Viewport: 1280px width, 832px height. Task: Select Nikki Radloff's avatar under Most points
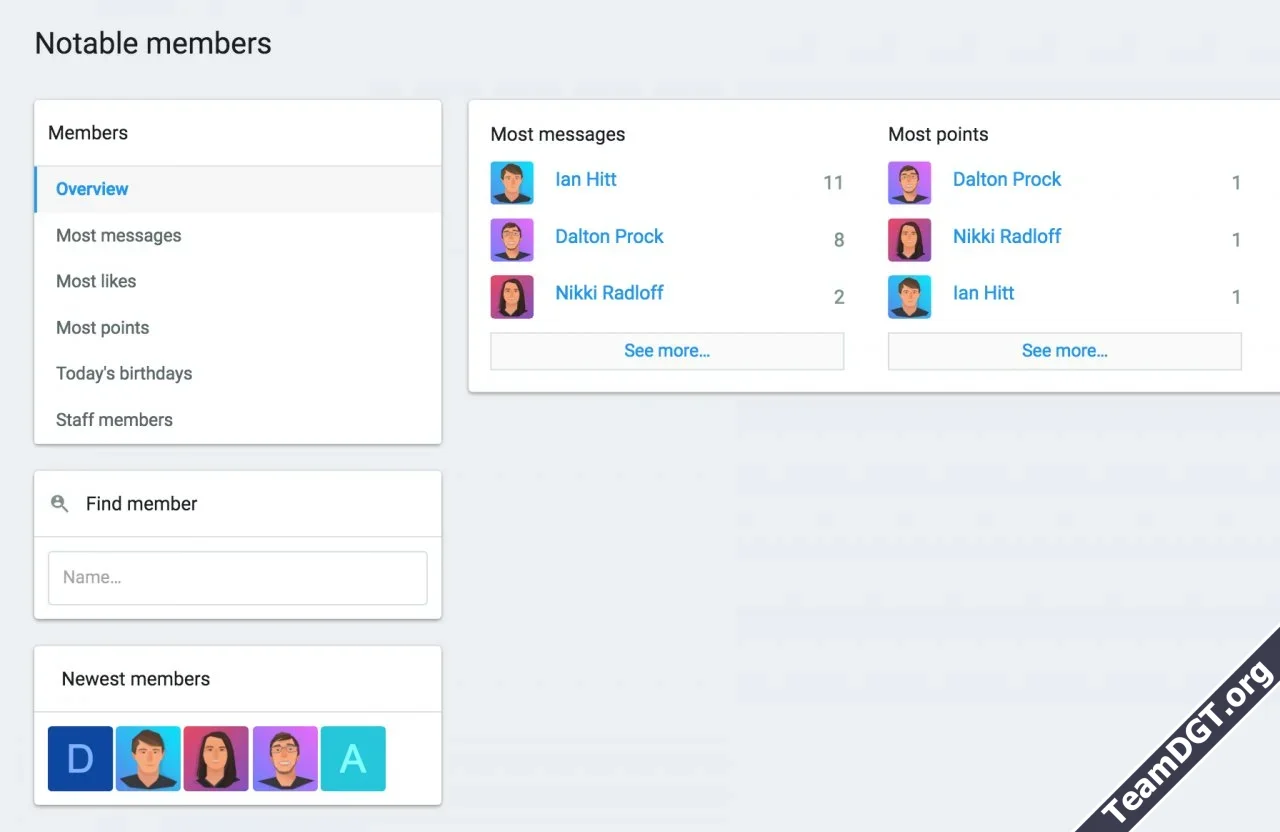(x=909, y=240)
